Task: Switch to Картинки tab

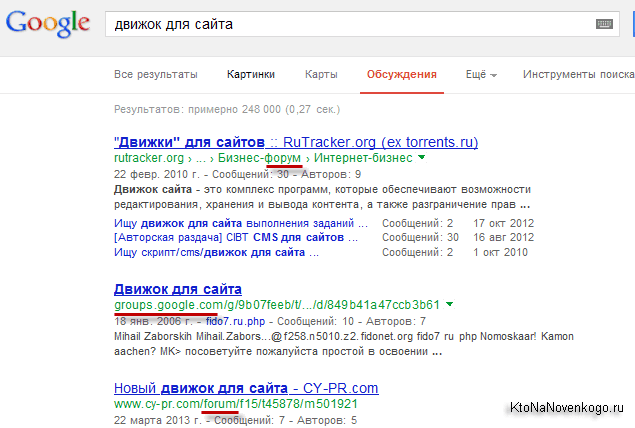Action: coord(251,75)
